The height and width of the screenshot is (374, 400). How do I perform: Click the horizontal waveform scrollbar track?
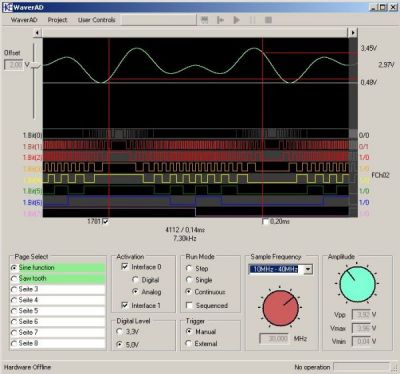pyautogui.click(x=195, y=33)
